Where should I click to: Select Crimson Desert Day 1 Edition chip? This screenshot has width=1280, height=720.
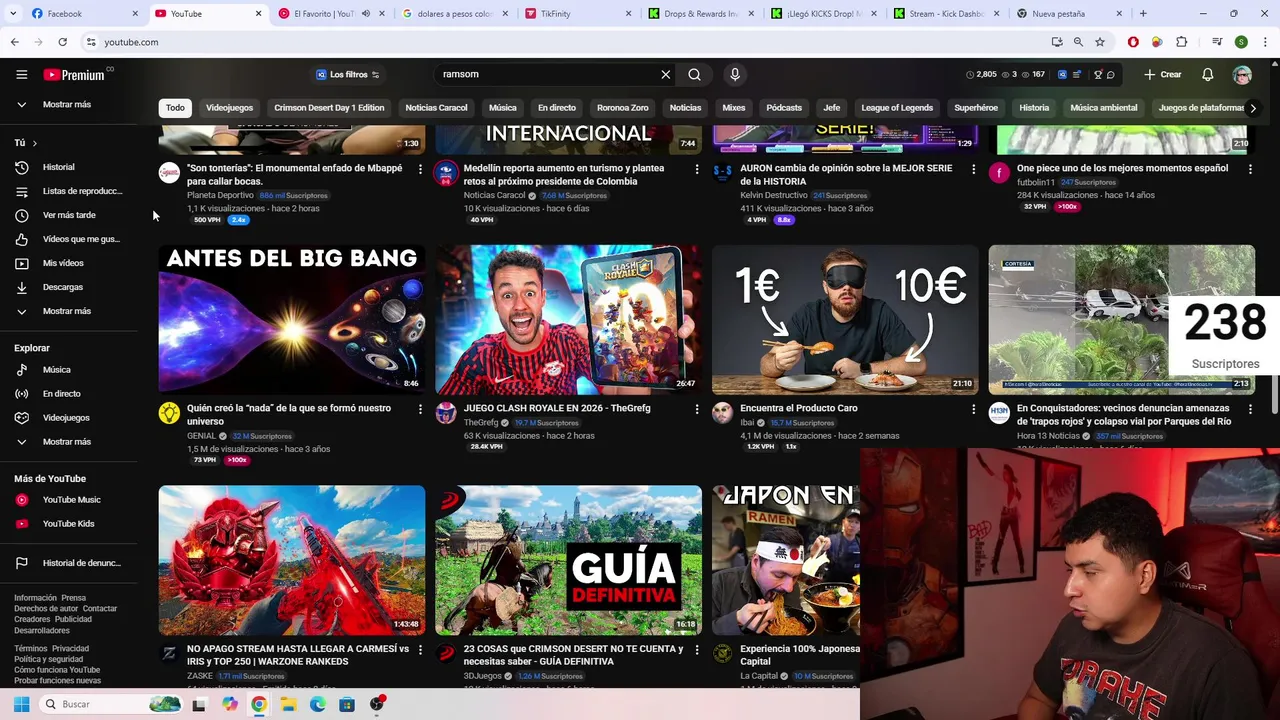click(329, 108)
